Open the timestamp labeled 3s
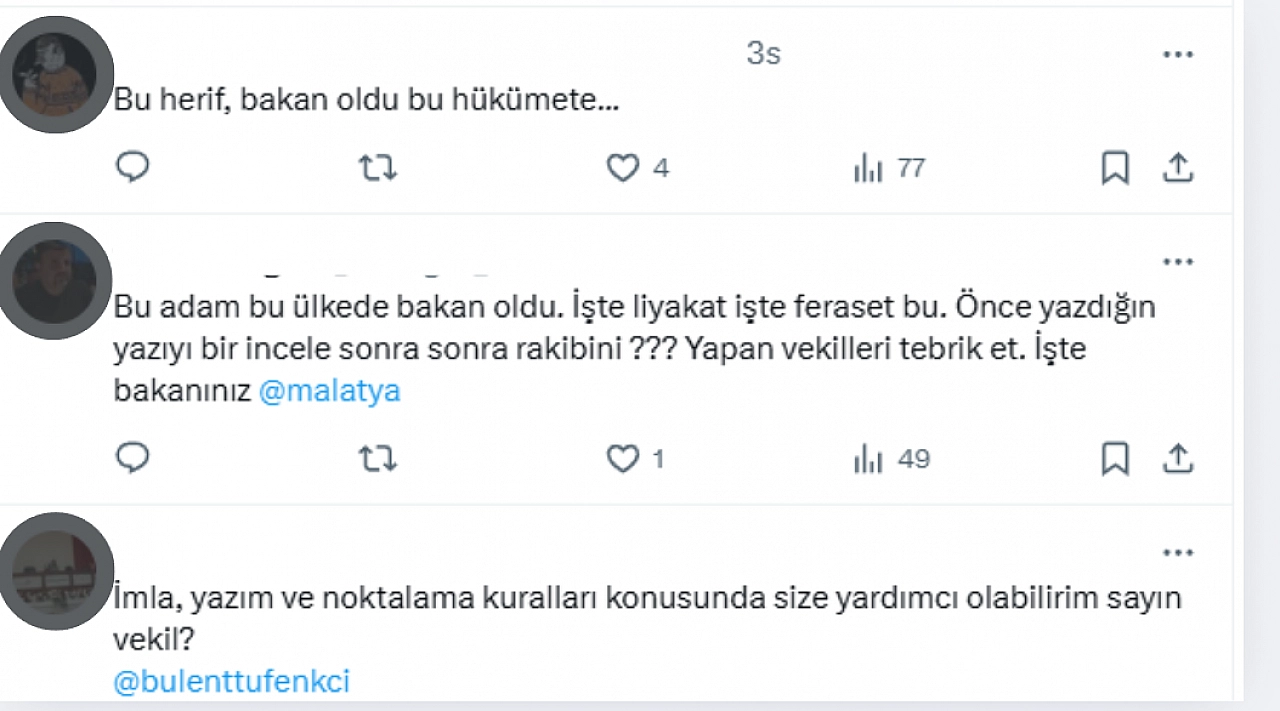1280x711 pixels. tap(764, 54)
